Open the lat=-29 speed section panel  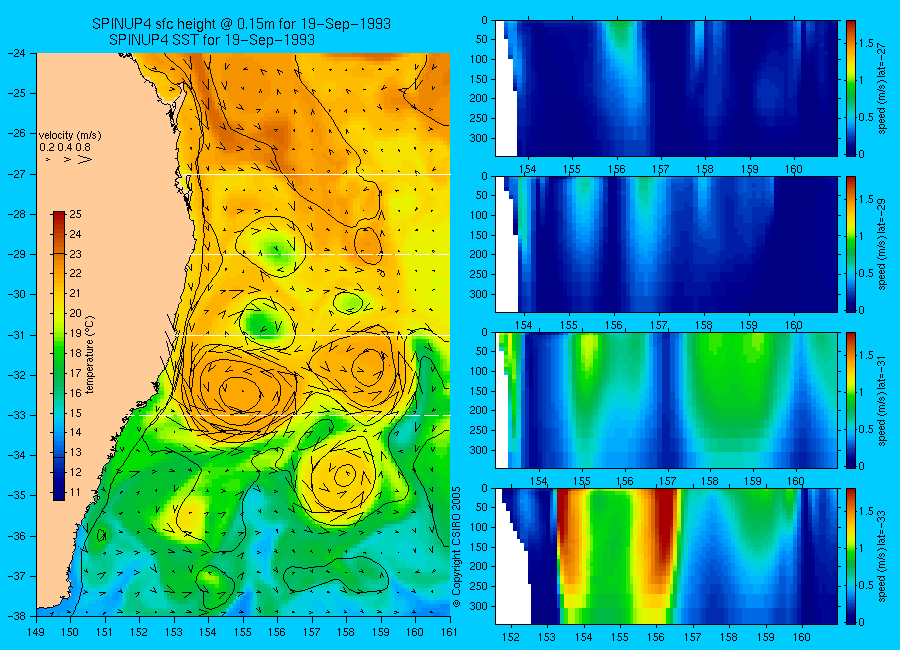click(666, 244)
